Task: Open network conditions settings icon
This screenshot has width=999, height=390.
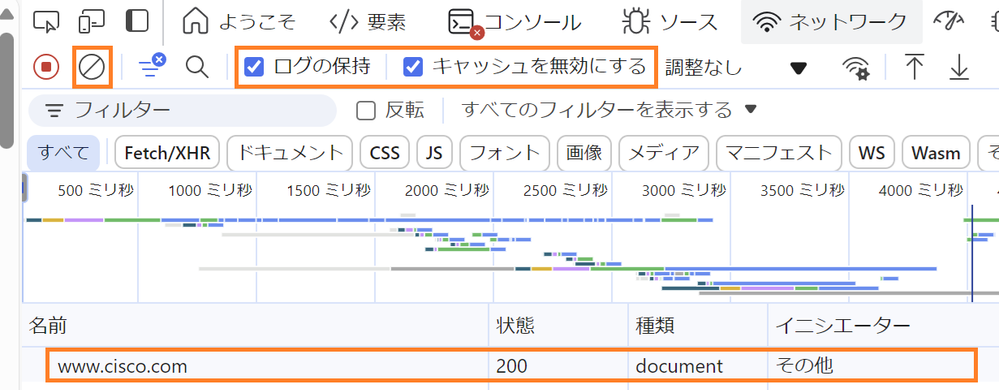Action: pyautogui.click(x=856, y=67)
